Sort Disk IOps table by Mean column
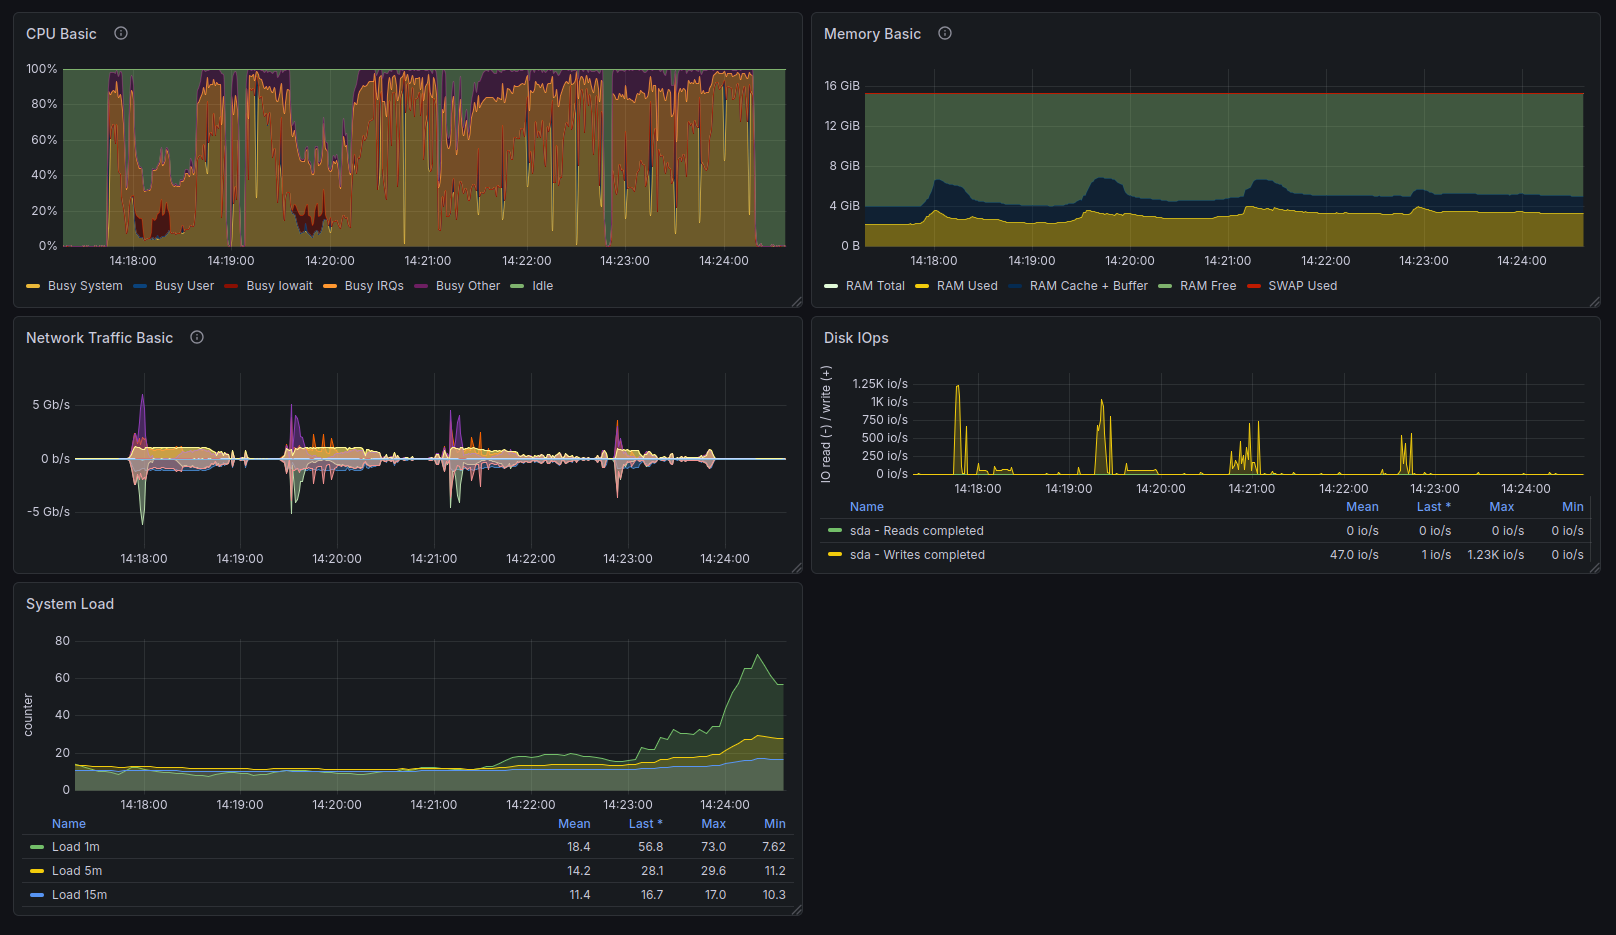 [1362, 507]
